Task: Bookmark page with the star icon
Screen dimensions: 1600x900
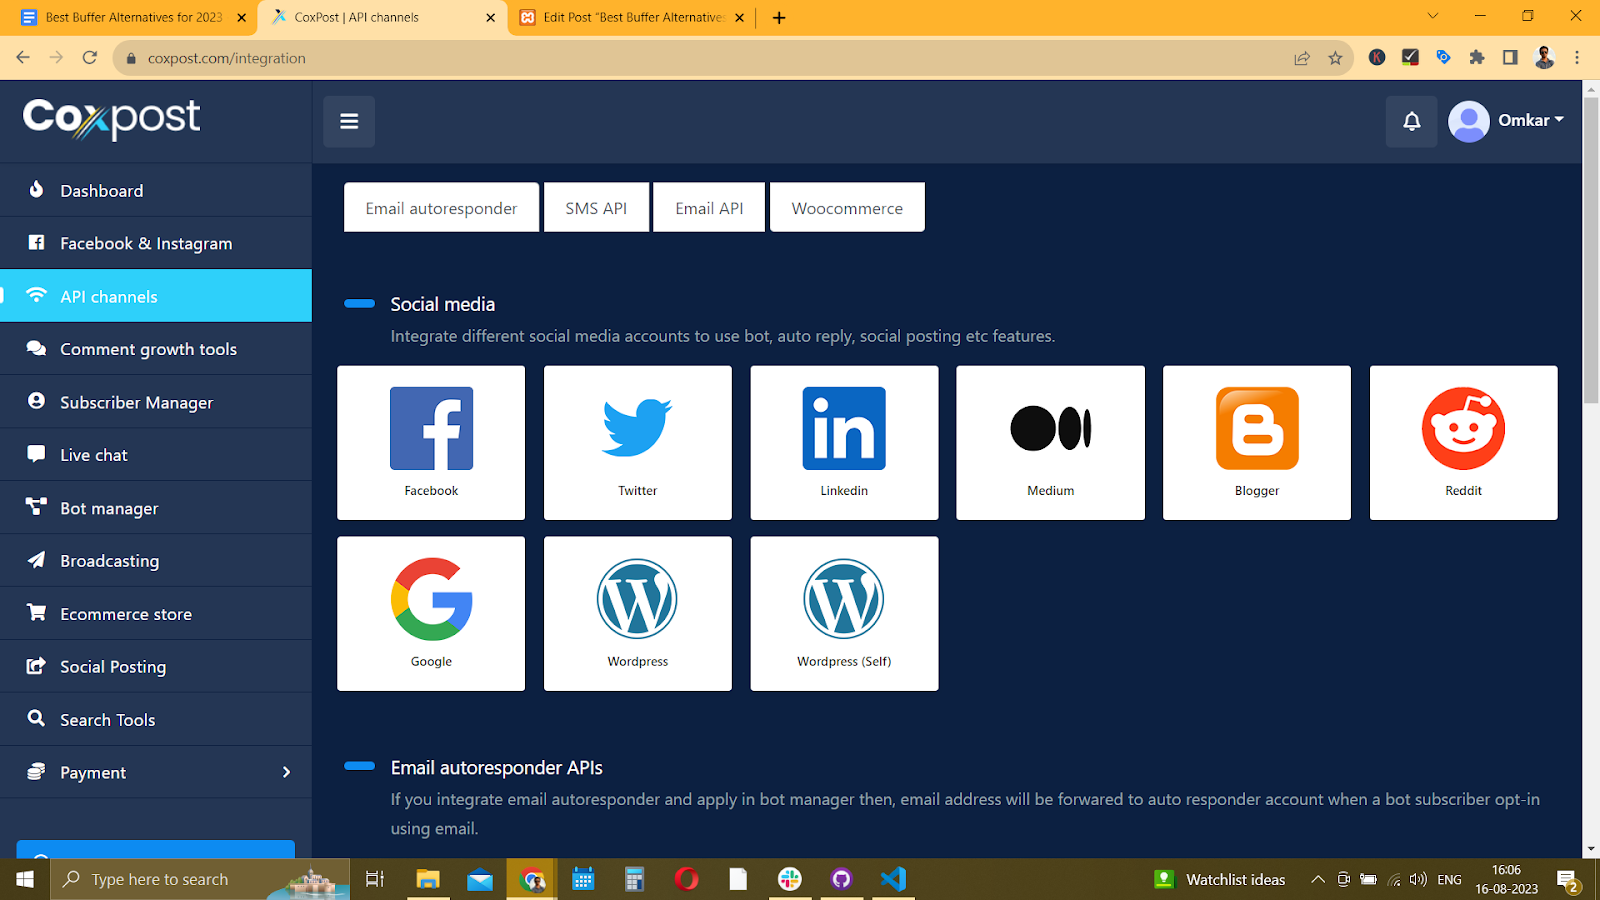Action: pyautogui.click(x=1335, y=58)
